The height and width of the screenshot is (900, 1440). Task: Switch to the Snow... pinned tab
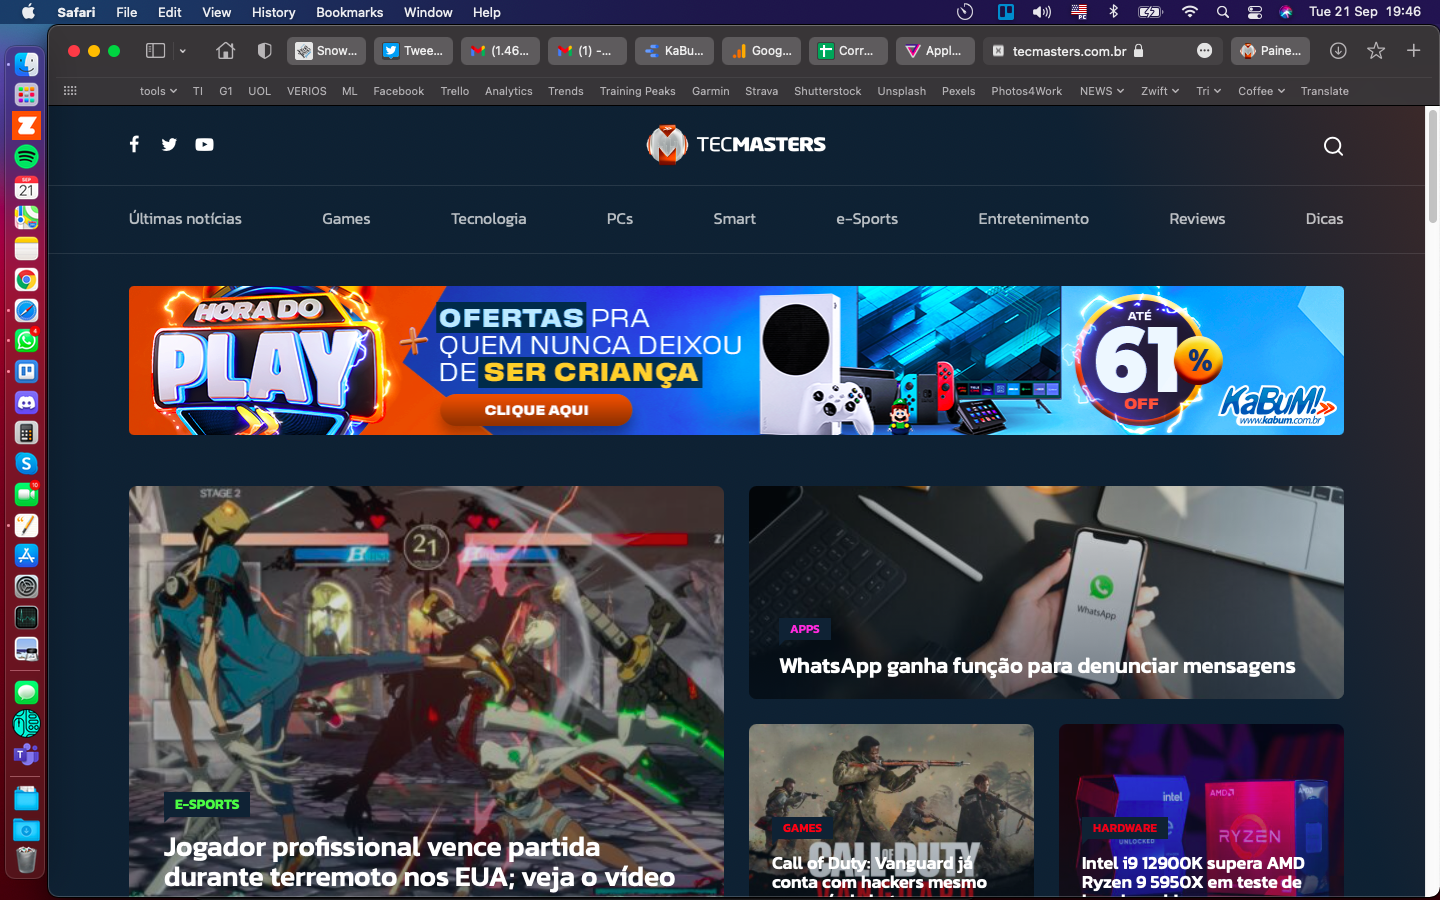(x=326, y=50)
